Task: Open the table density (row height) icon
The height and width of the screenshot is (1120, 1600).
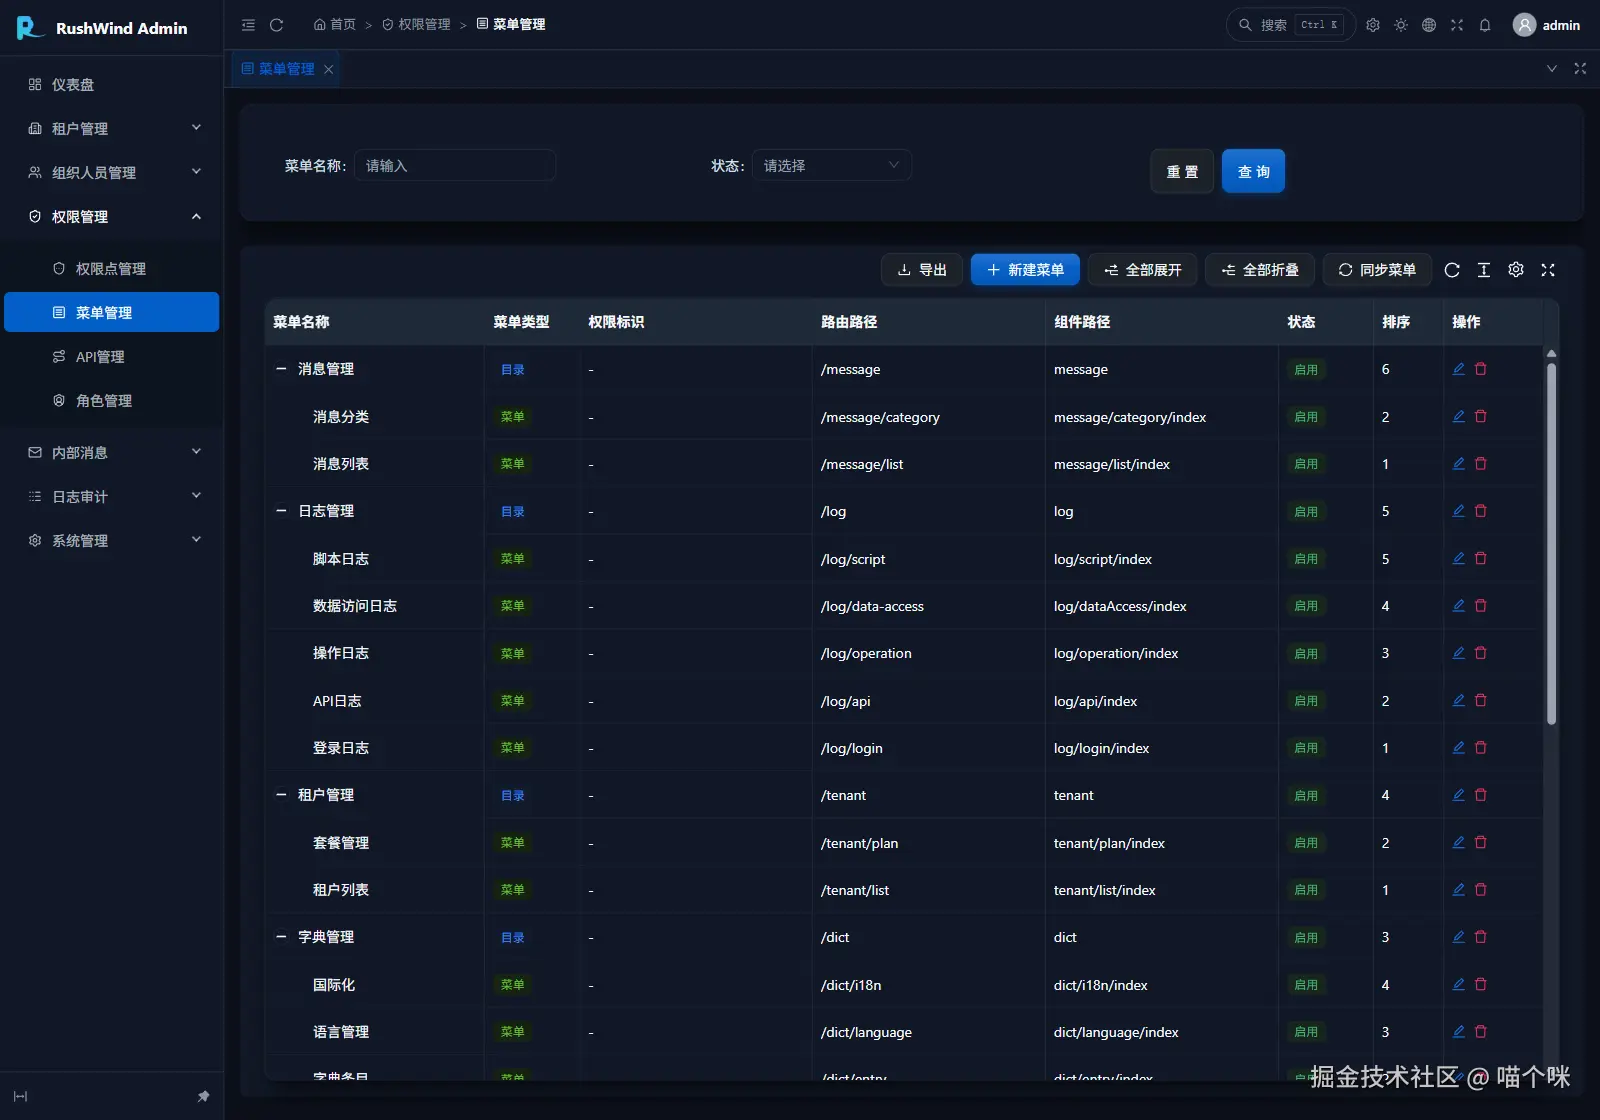Action: [x=1484, y=270]
